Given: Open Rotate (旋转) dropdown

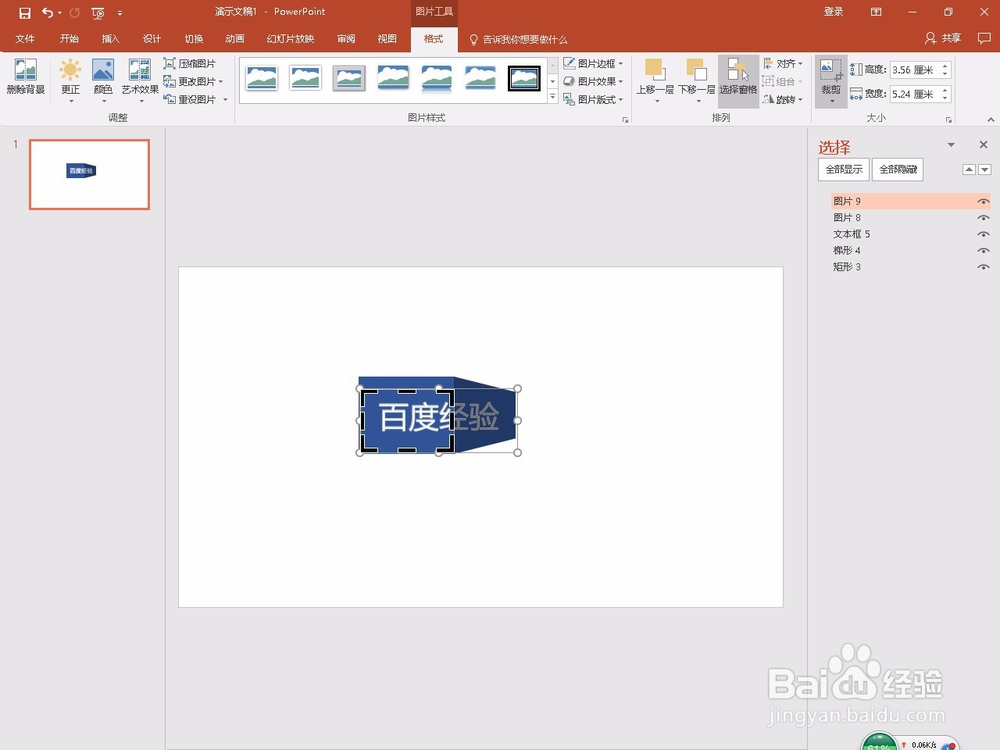Looking at the screenshot, I should 783,99.
